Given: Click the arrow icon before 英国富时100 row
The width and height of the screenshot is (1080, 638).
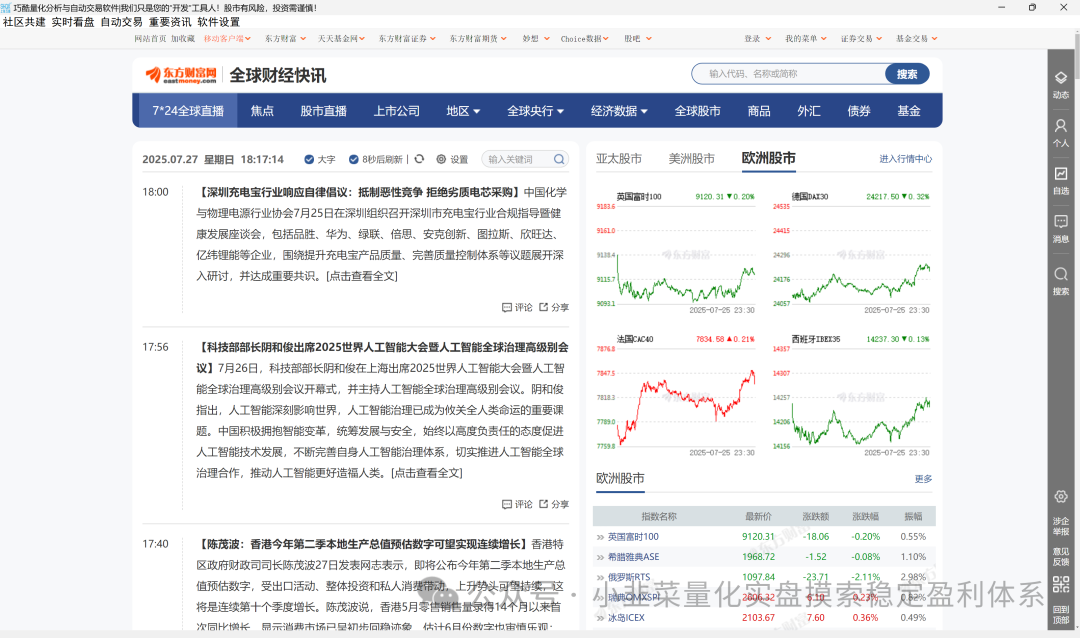Looking at the screenshot, I should point(600,537).
